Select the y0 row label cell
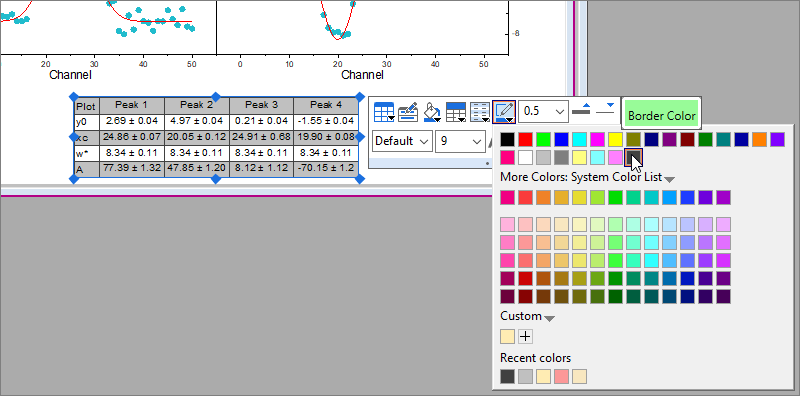This screenshot has width=800, height=396. click(86, 121)
